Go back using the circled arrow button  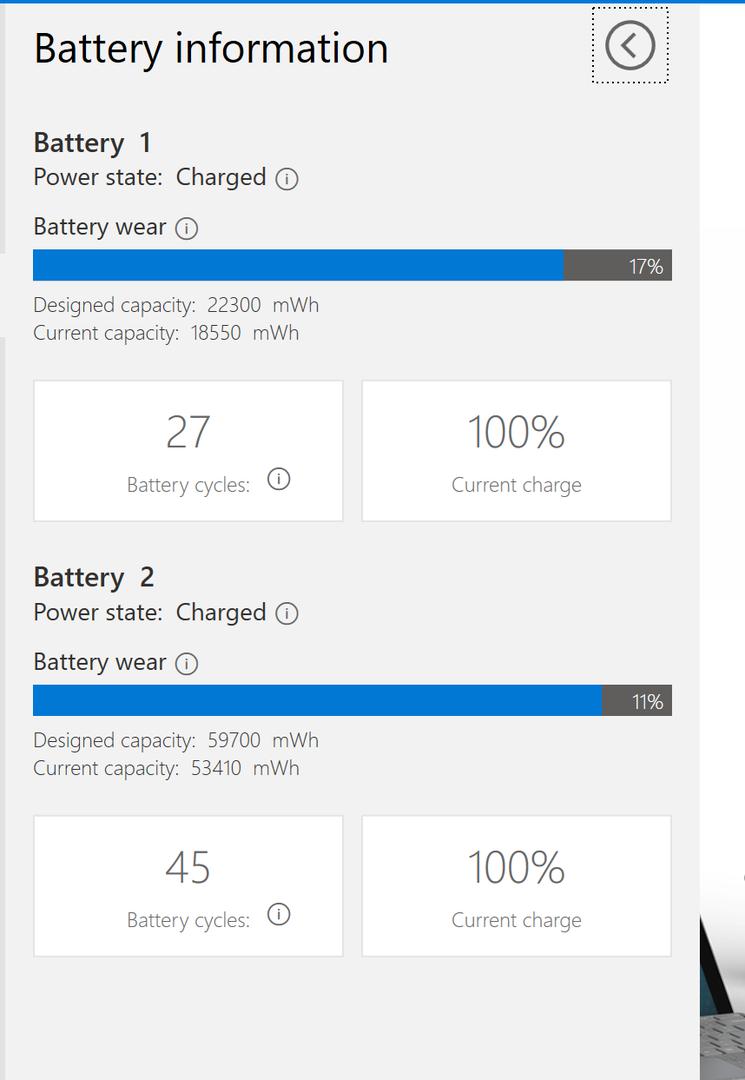click(630, 45)
